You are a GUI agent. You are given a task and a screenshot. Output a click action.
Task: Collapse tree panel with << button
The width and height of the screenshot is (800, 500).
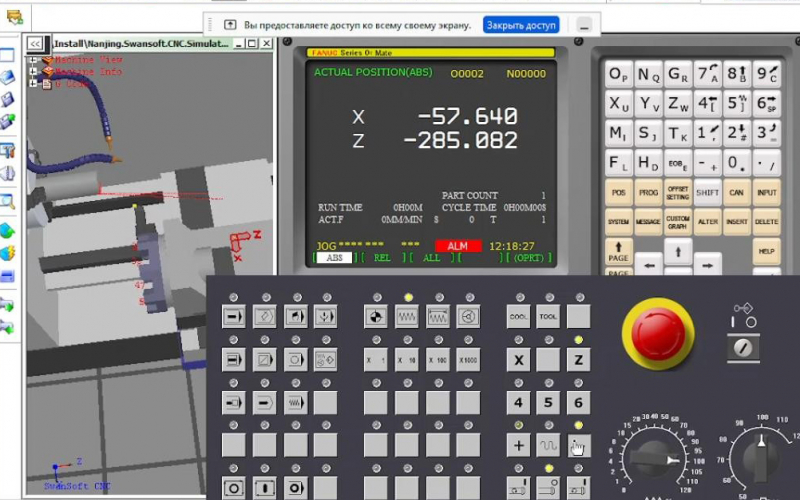click(35, 44)
